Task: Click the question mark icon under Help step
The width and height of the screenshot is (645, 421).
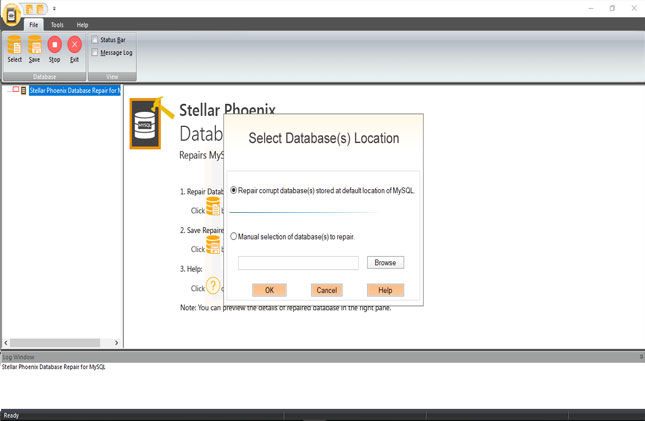Action: (x=213, y=286)
